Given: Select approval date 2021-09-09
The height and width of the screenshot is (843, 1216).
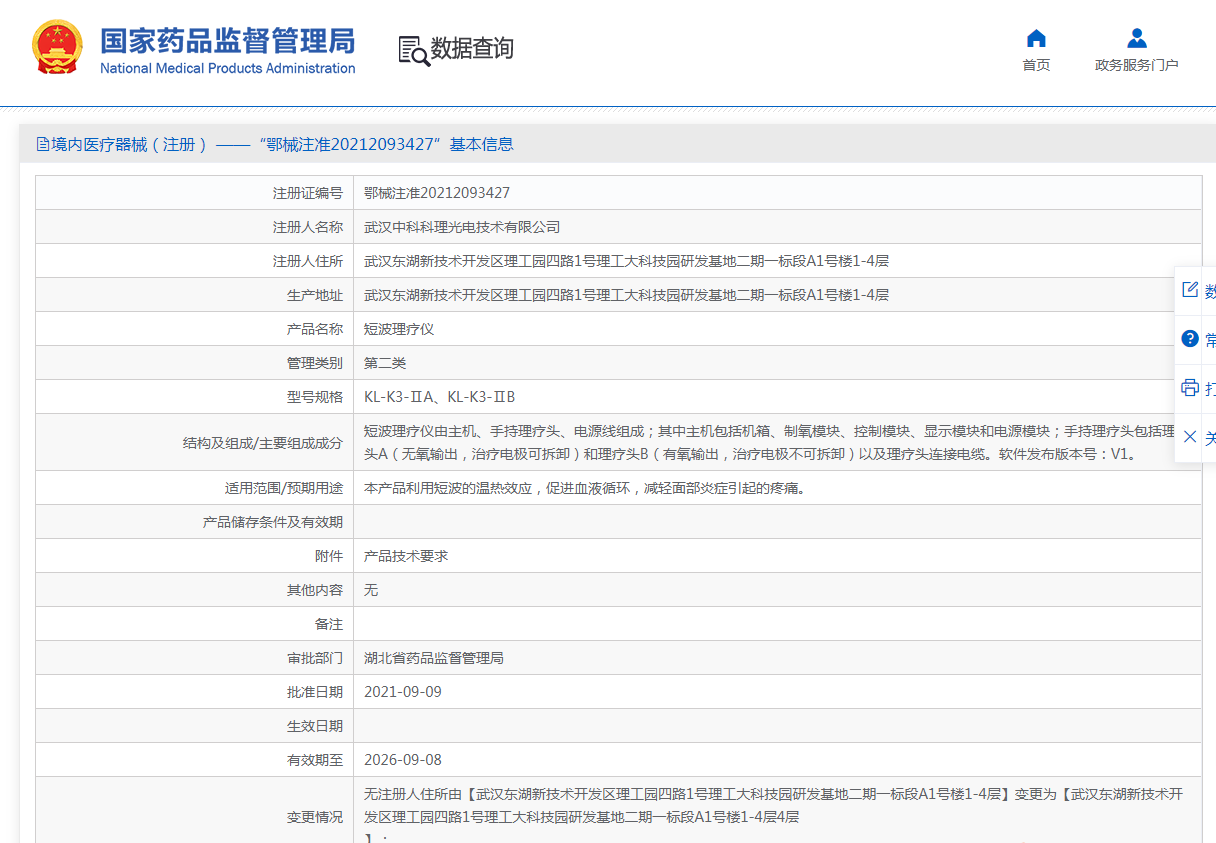Looking at the screenshot, I should click(x=403, y=692).
